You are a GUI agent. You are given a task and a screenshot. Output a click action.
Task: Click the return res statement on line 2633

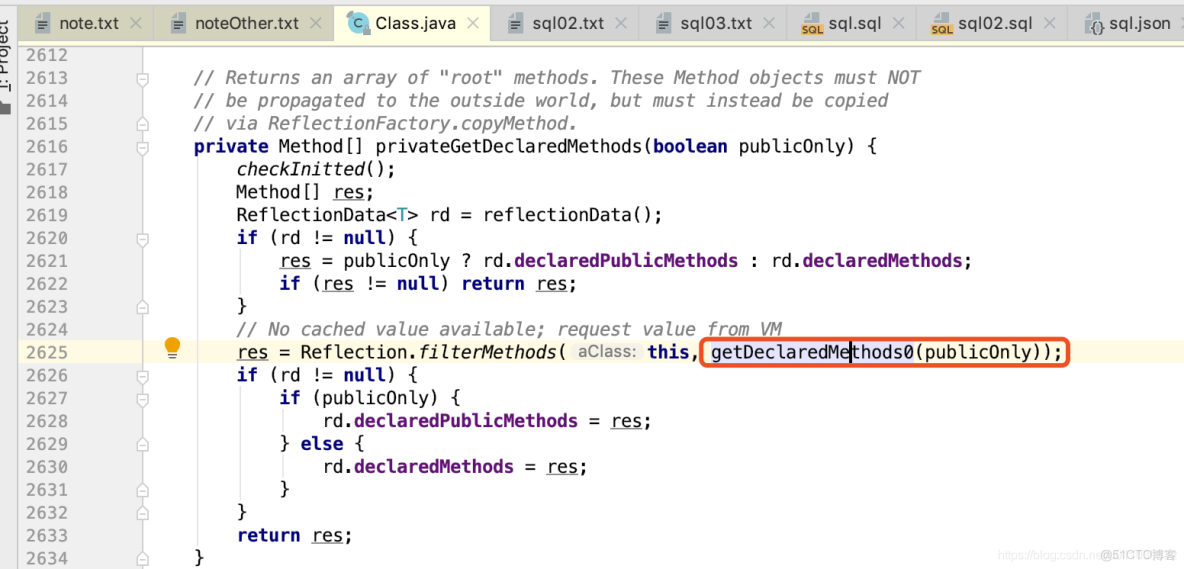tap(294, 535)
